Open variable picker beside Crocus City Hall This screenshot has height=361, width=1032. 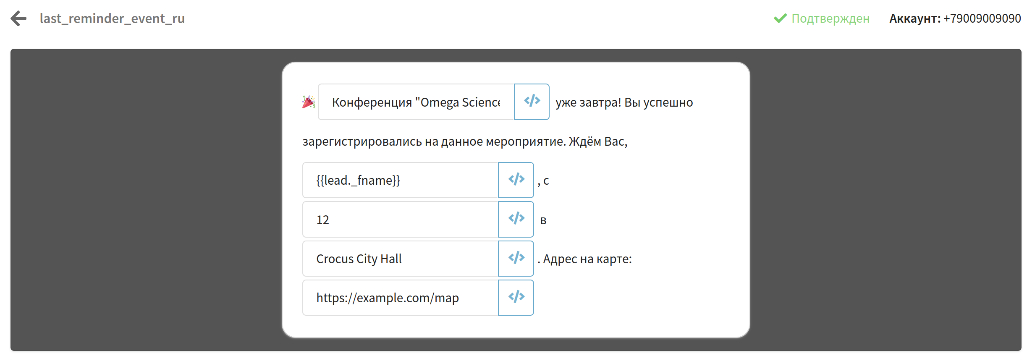[x=516, y=258]
